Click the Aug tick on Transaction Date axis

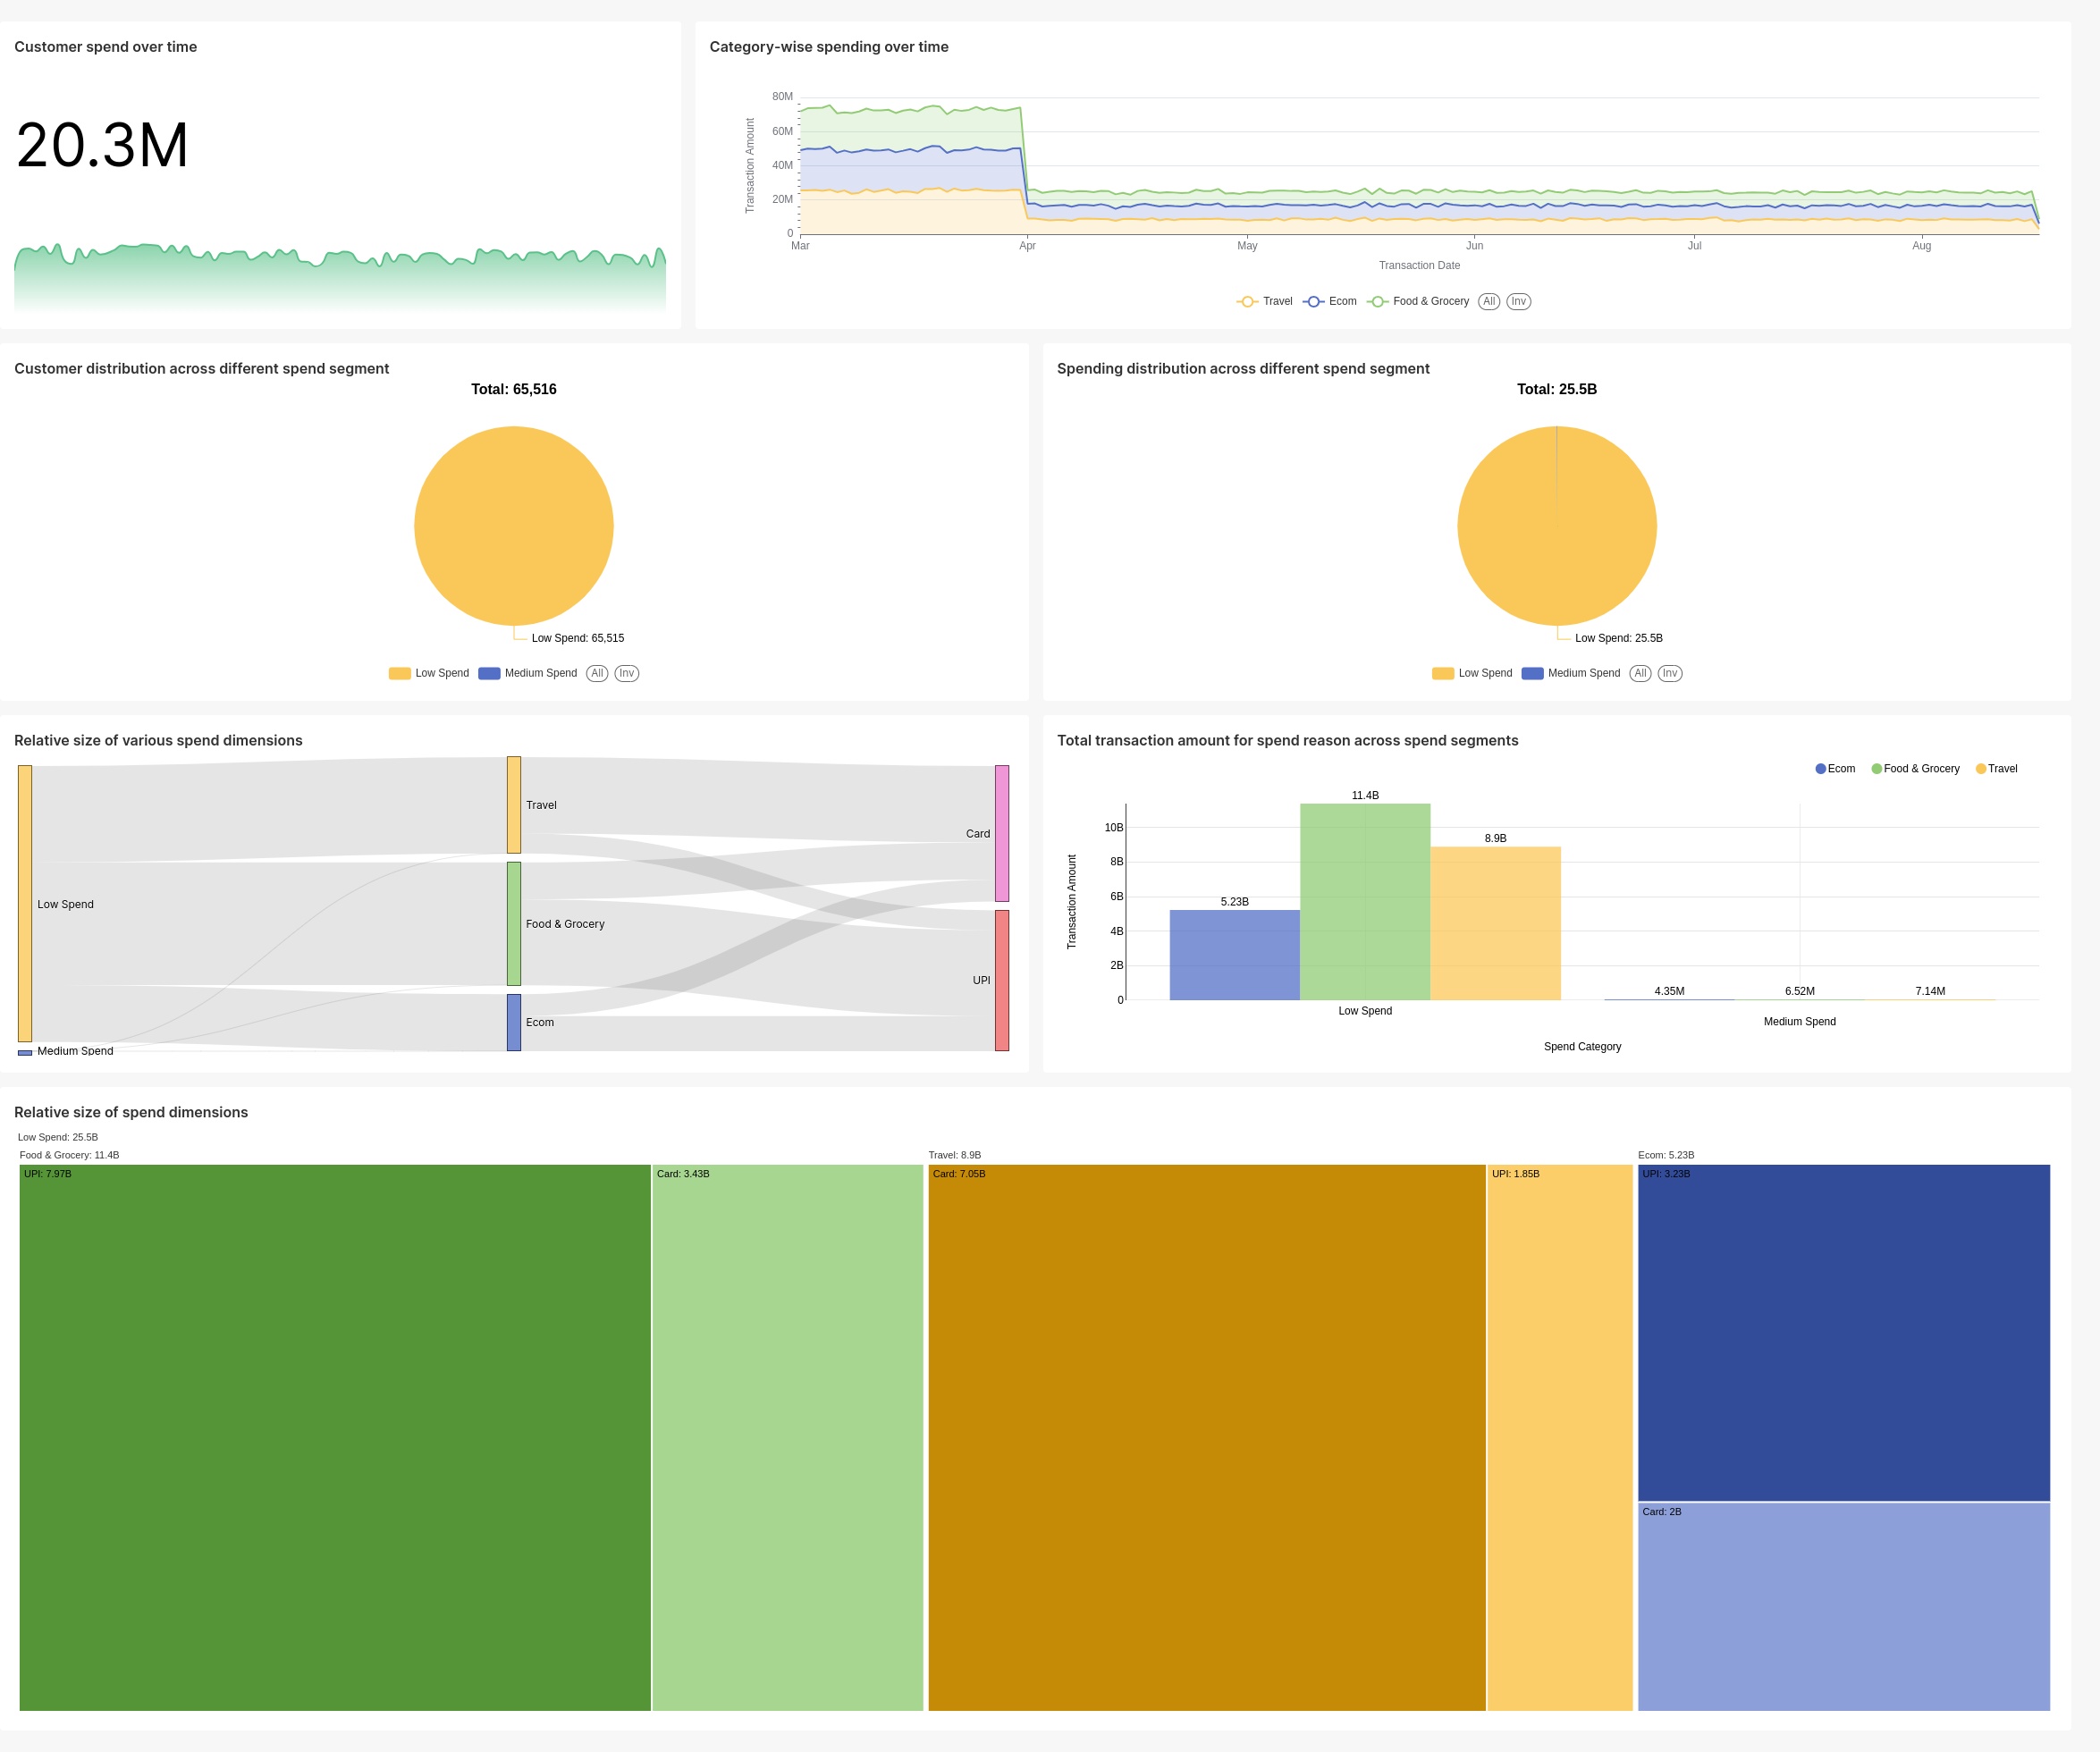click(1922, 245)
